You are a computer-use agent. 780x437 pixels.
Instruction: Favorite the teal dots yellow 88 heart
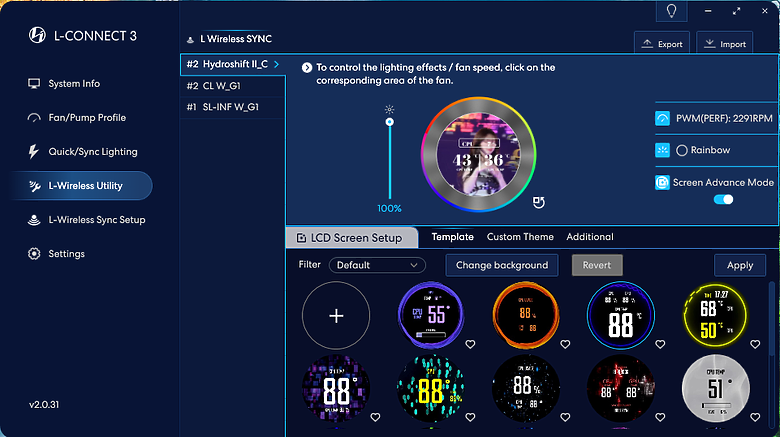470,417
